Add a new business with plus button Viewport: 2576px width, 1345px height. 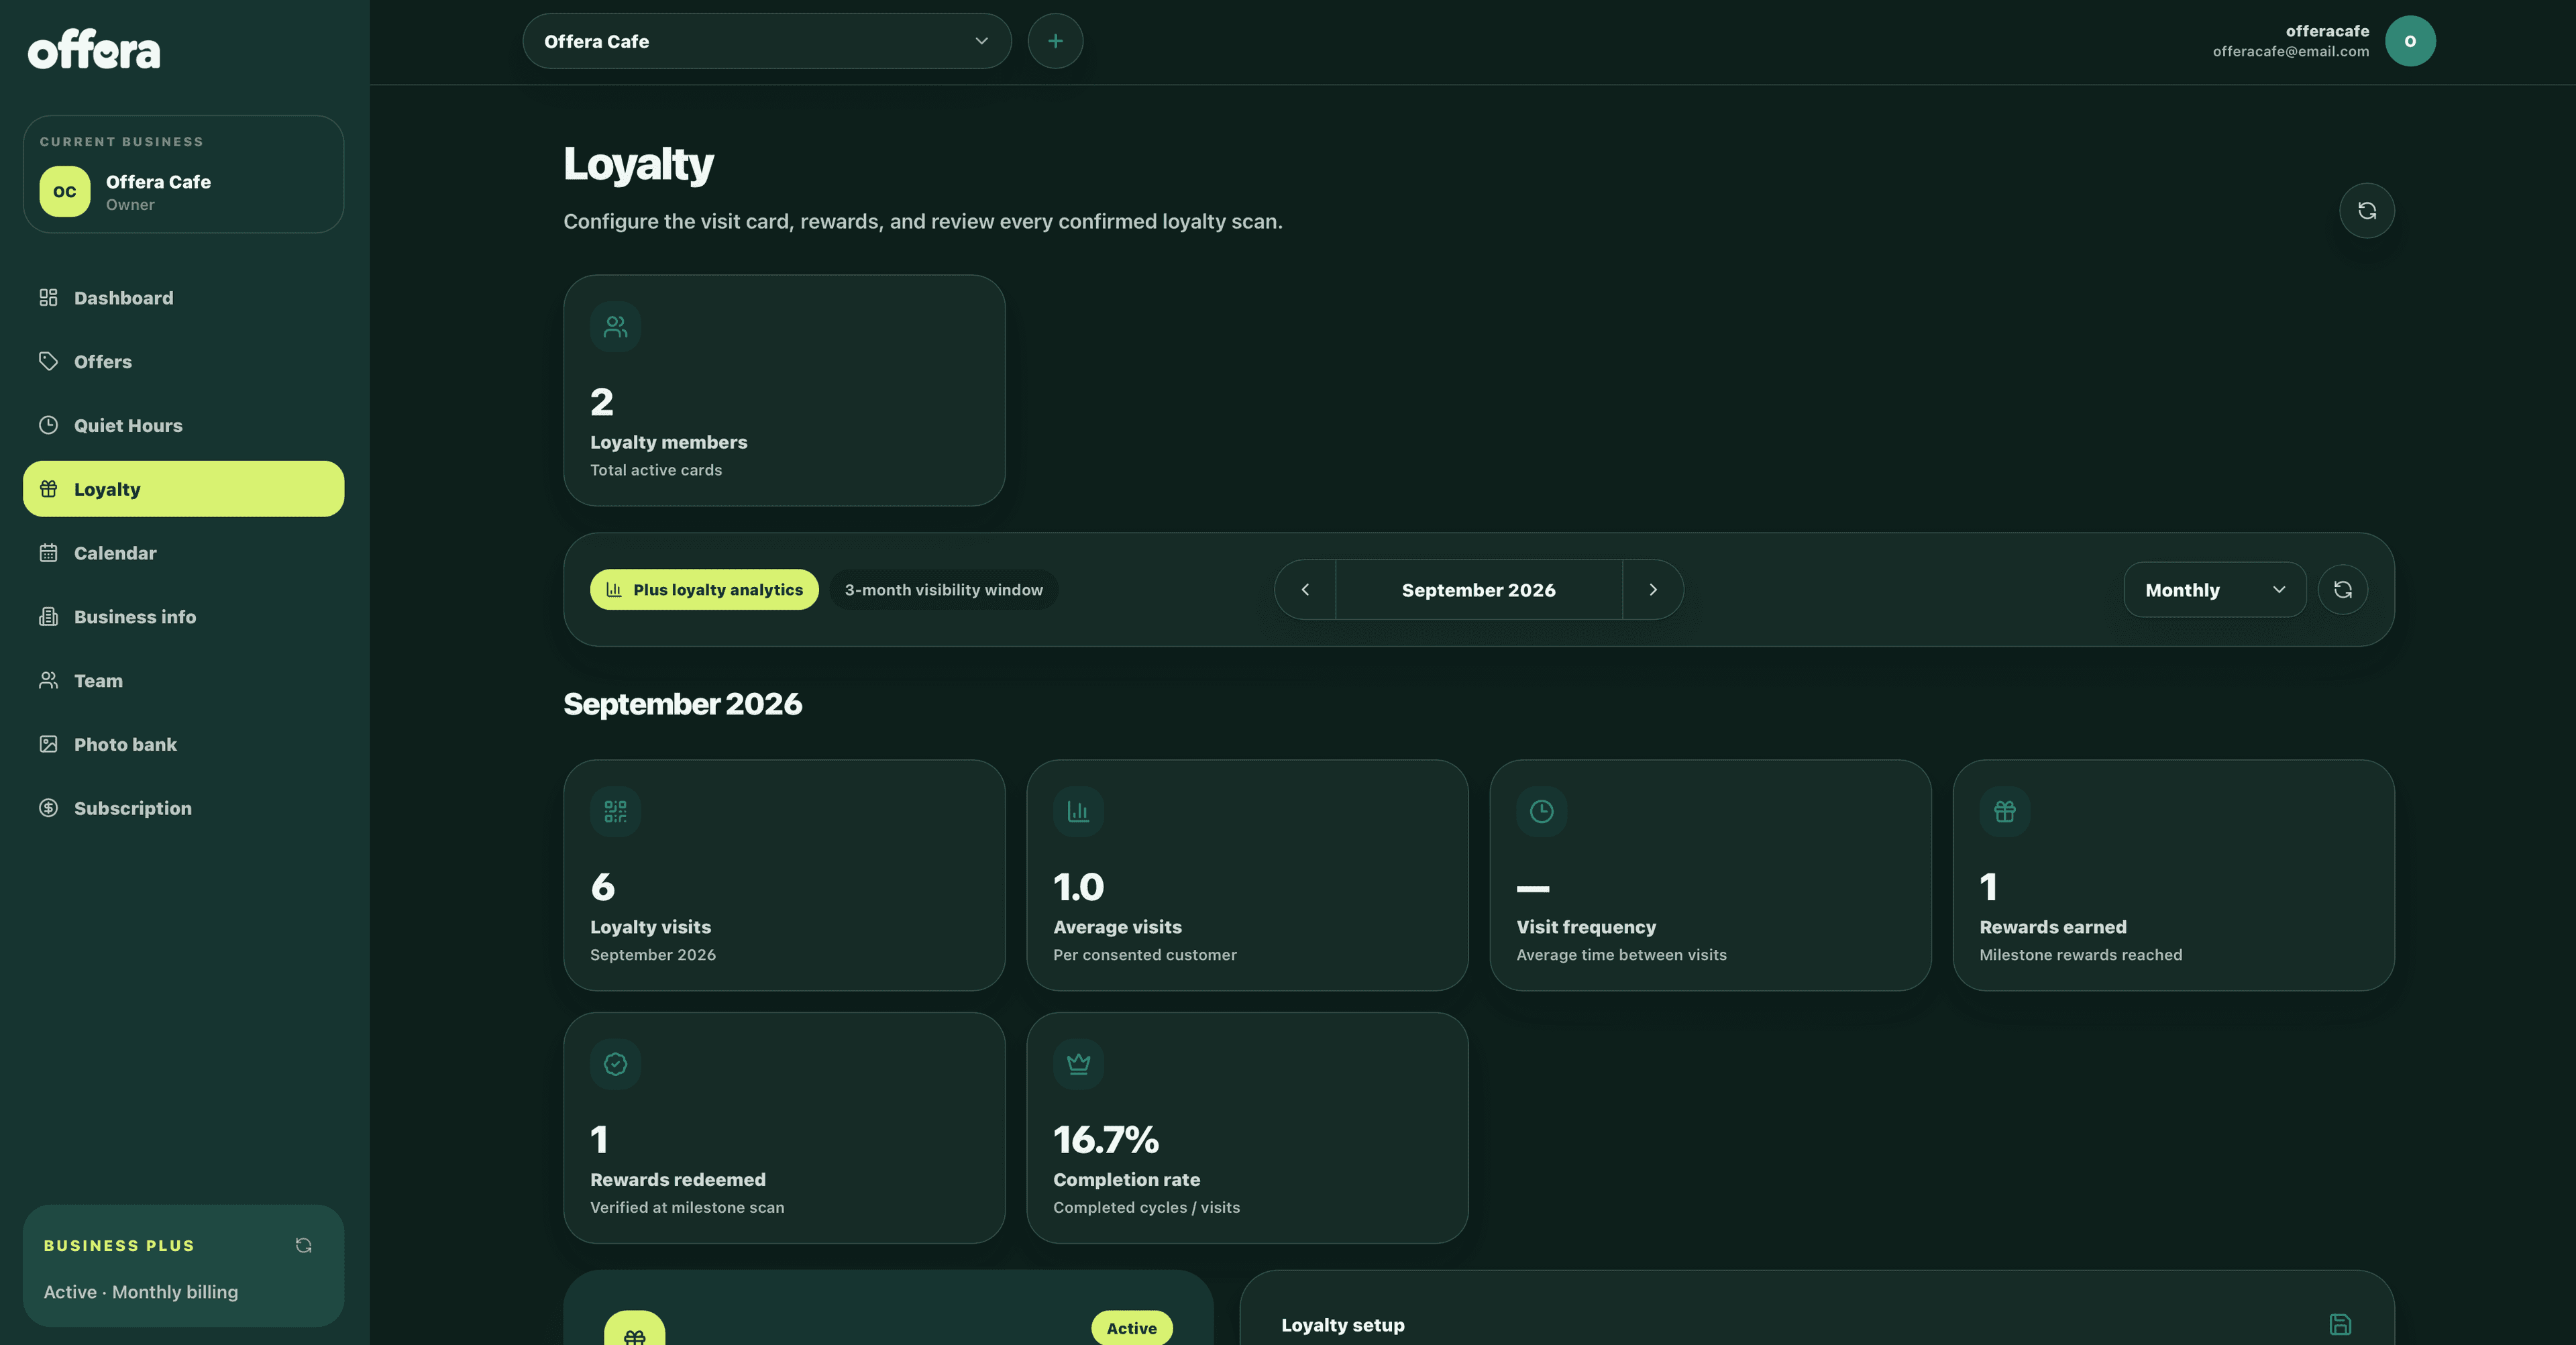click(1055, 41)
